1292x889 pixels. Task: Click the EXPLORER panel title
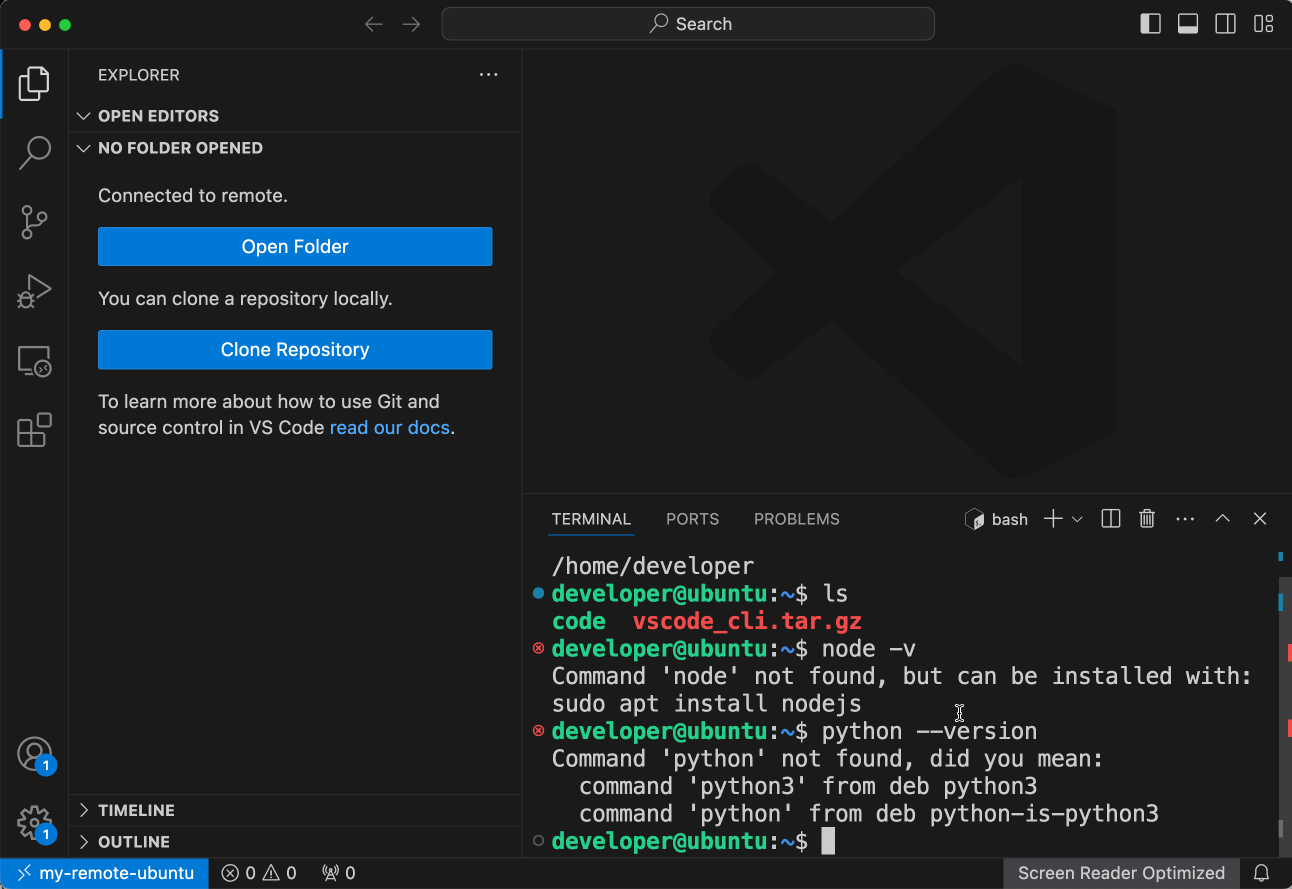click(x=139, y=75)
